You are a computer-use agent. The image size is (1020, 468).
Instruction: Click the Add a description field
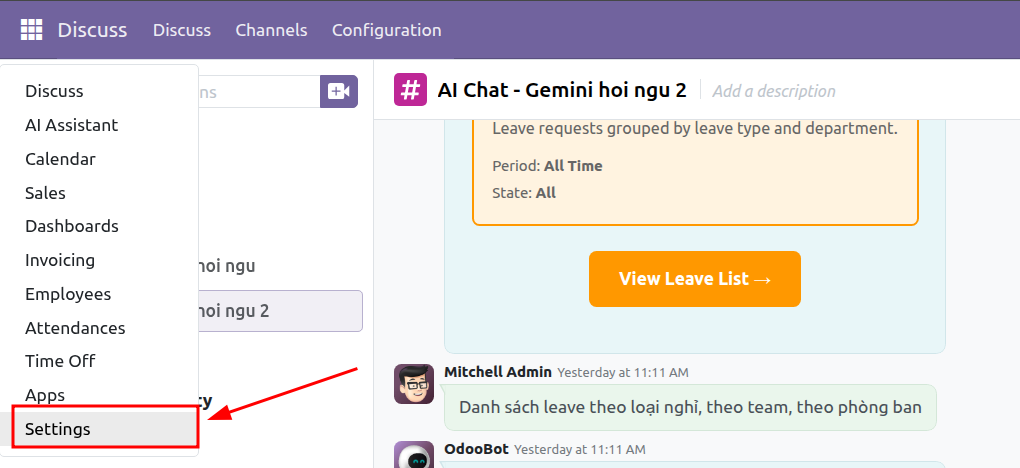point(773,90)
